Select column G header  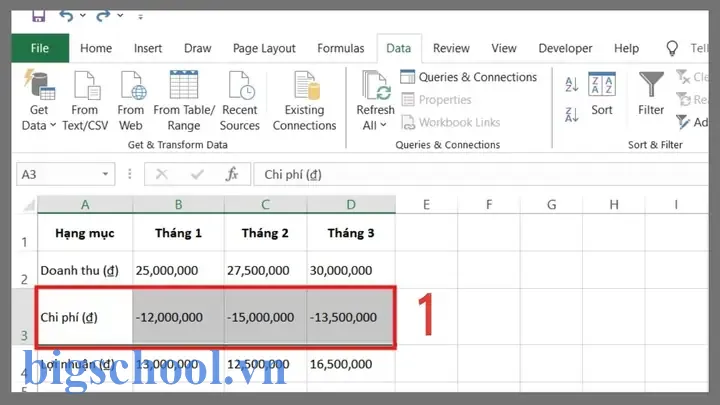[551, 205]
